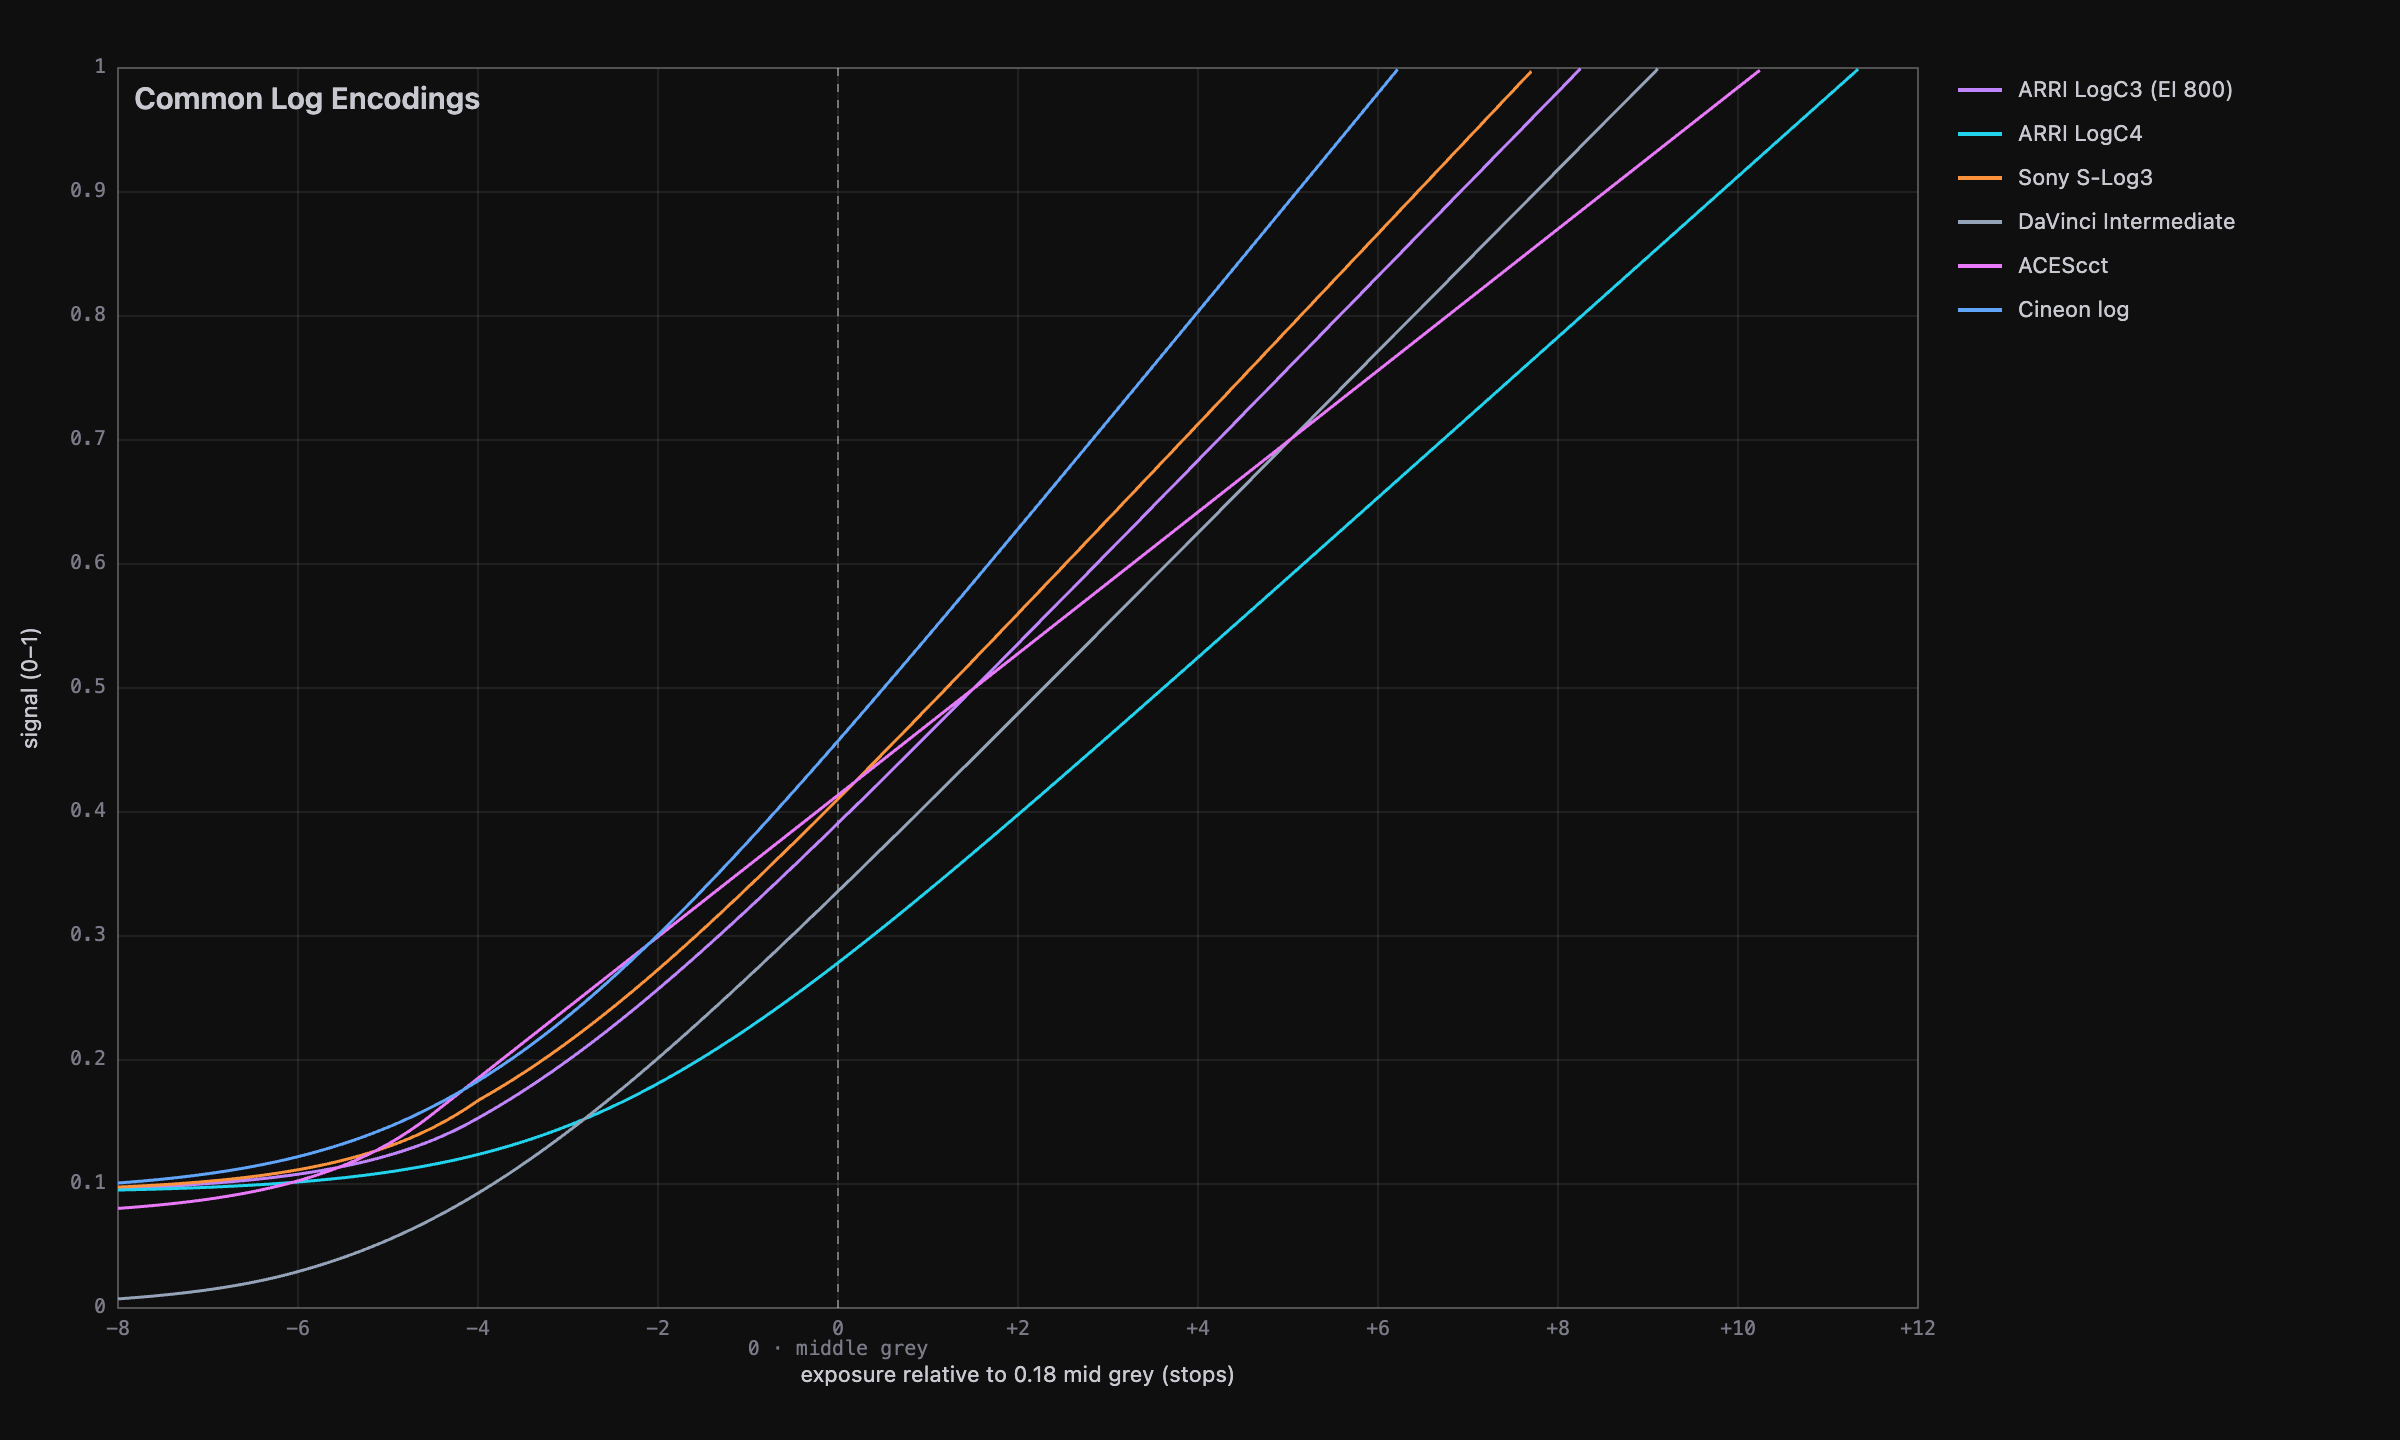Toggle ARRI LogC3 (EI 800) legend entry
Screen dimensions: 2400x1440
2095,90
